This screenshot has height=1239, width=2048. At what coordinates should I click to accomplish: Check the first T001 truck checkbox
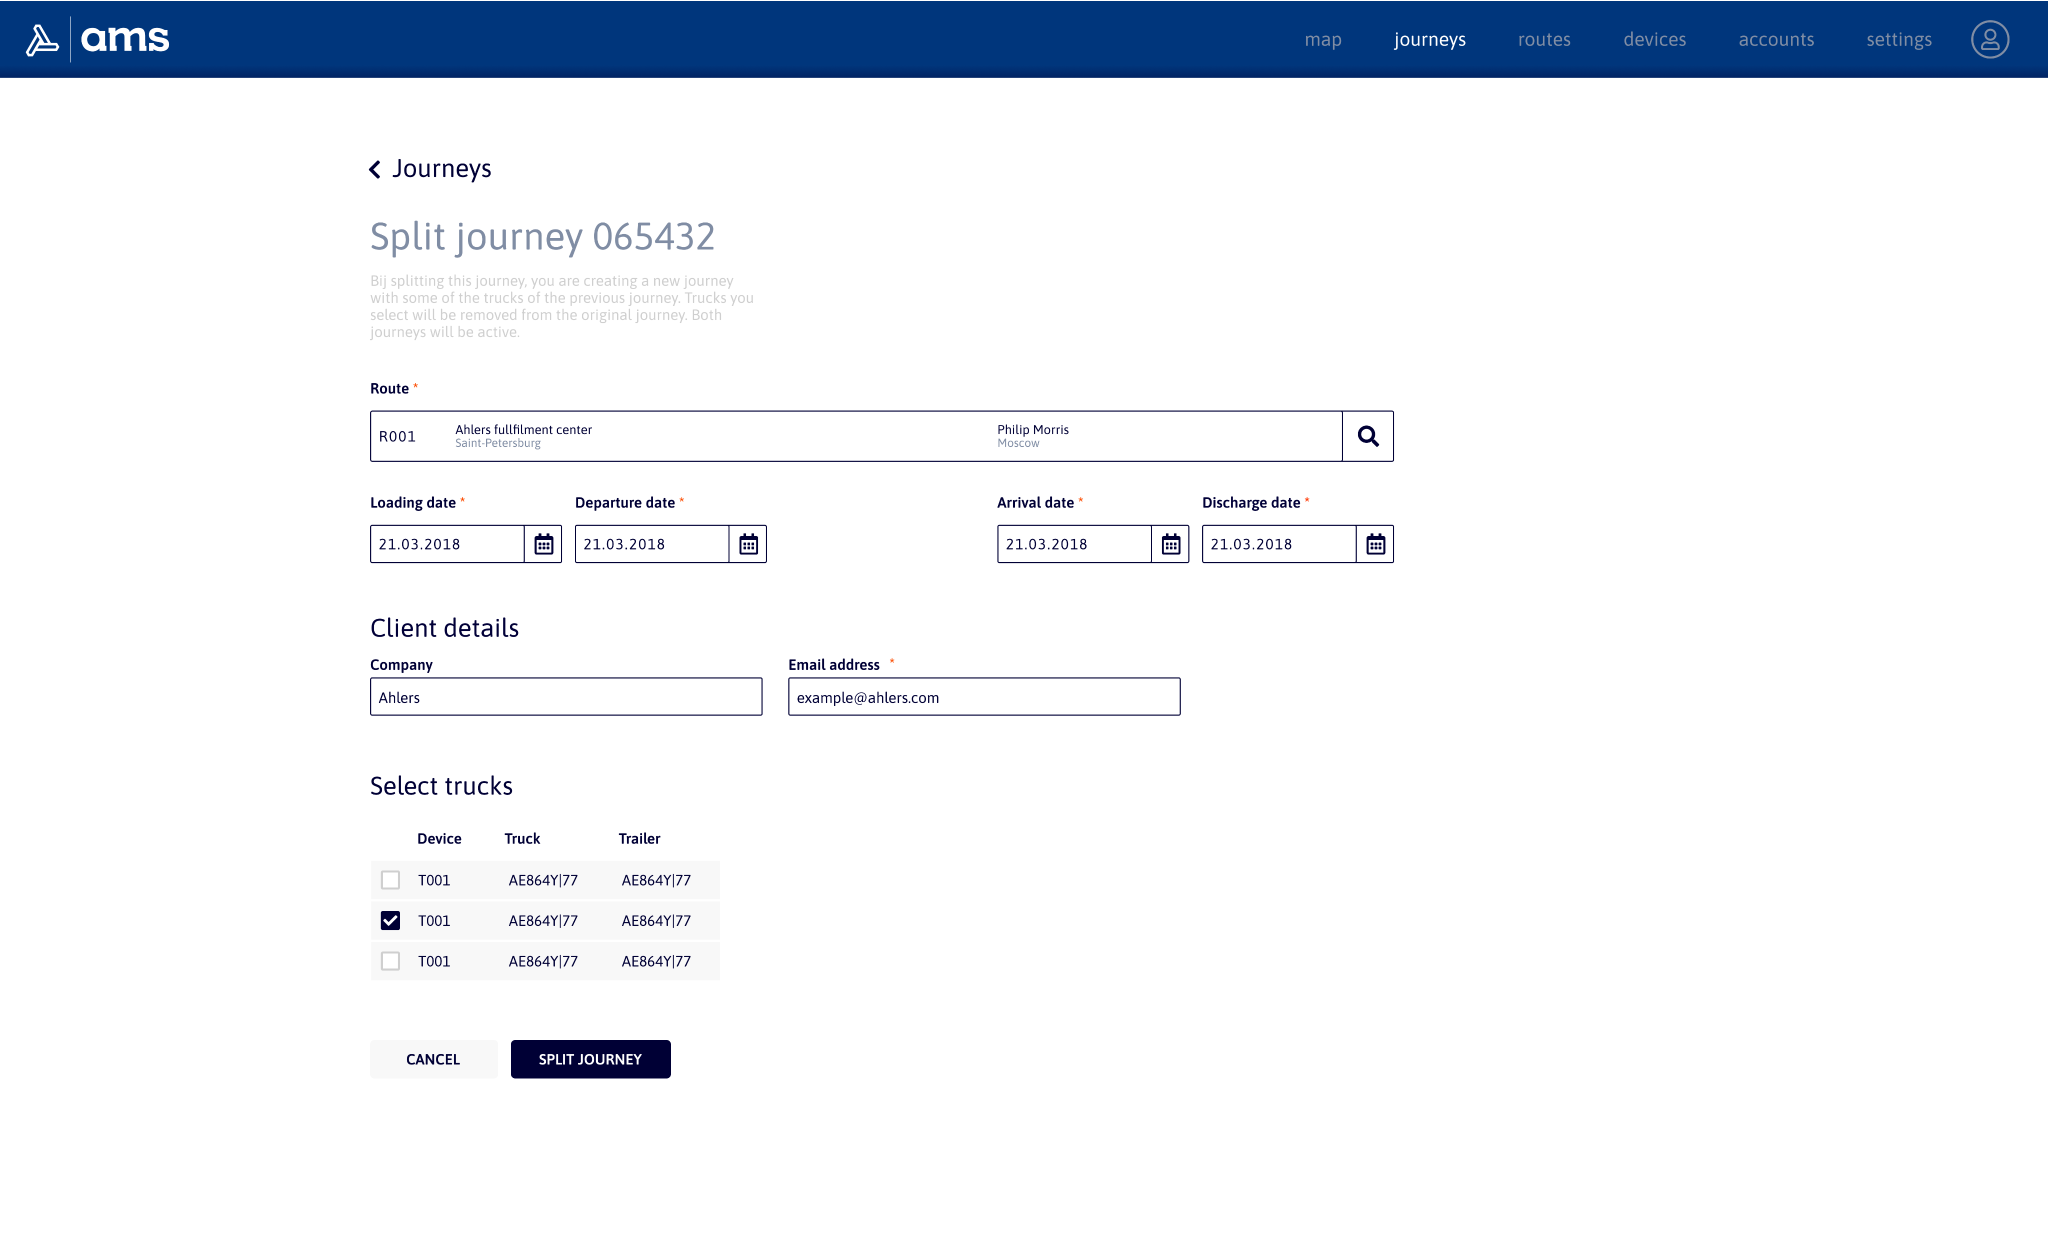coord(390,880)
